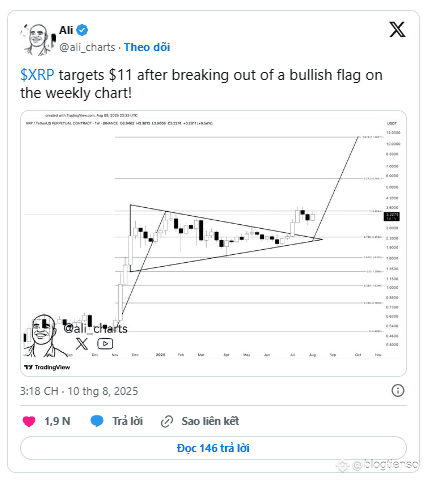Click the blue reply bubble icon
Screen dimensions: 426x482
click(97, 421)
